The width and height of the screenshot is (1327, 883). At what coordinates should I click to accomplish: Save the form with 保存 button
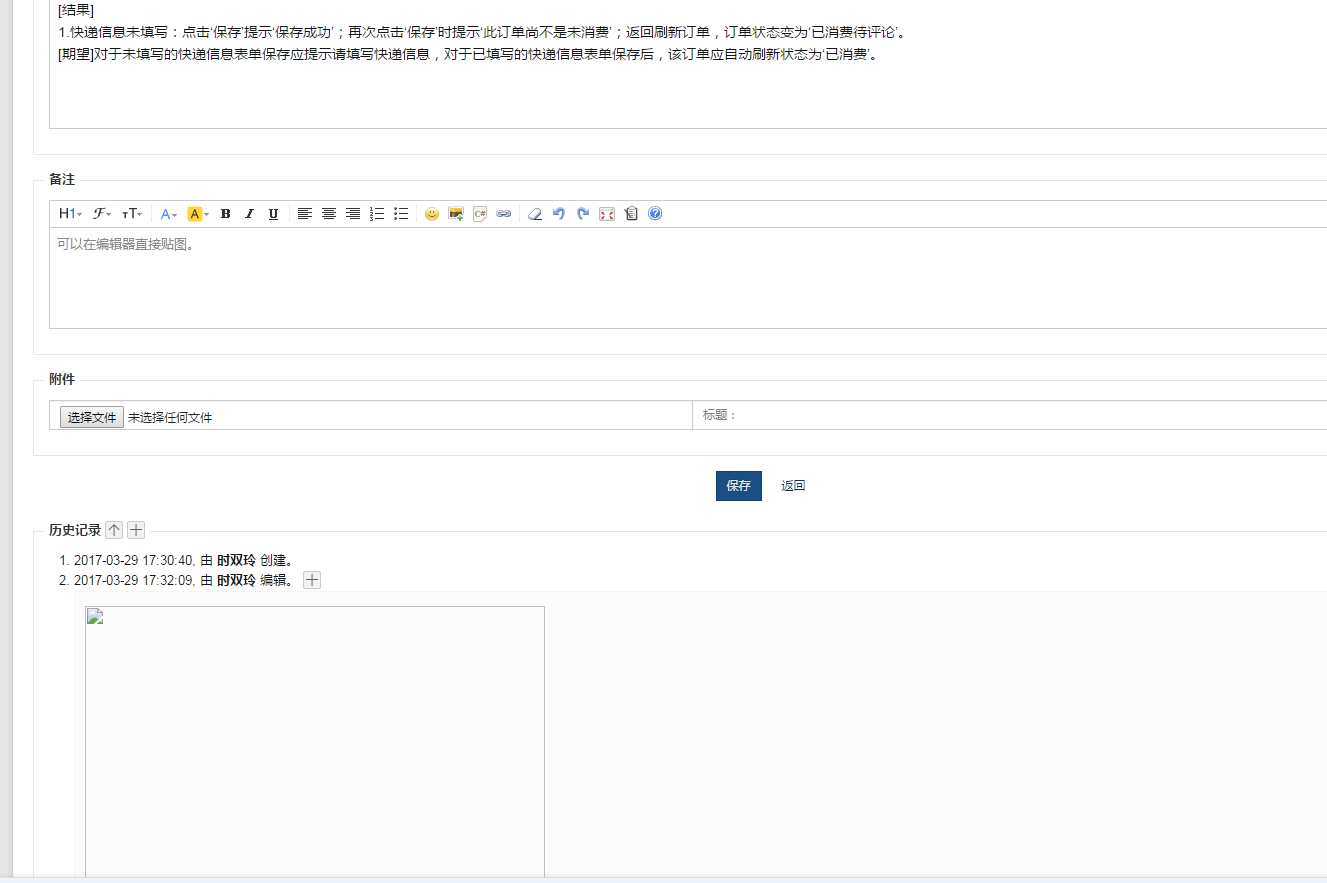pyautogui.click(x=739, y=486)
